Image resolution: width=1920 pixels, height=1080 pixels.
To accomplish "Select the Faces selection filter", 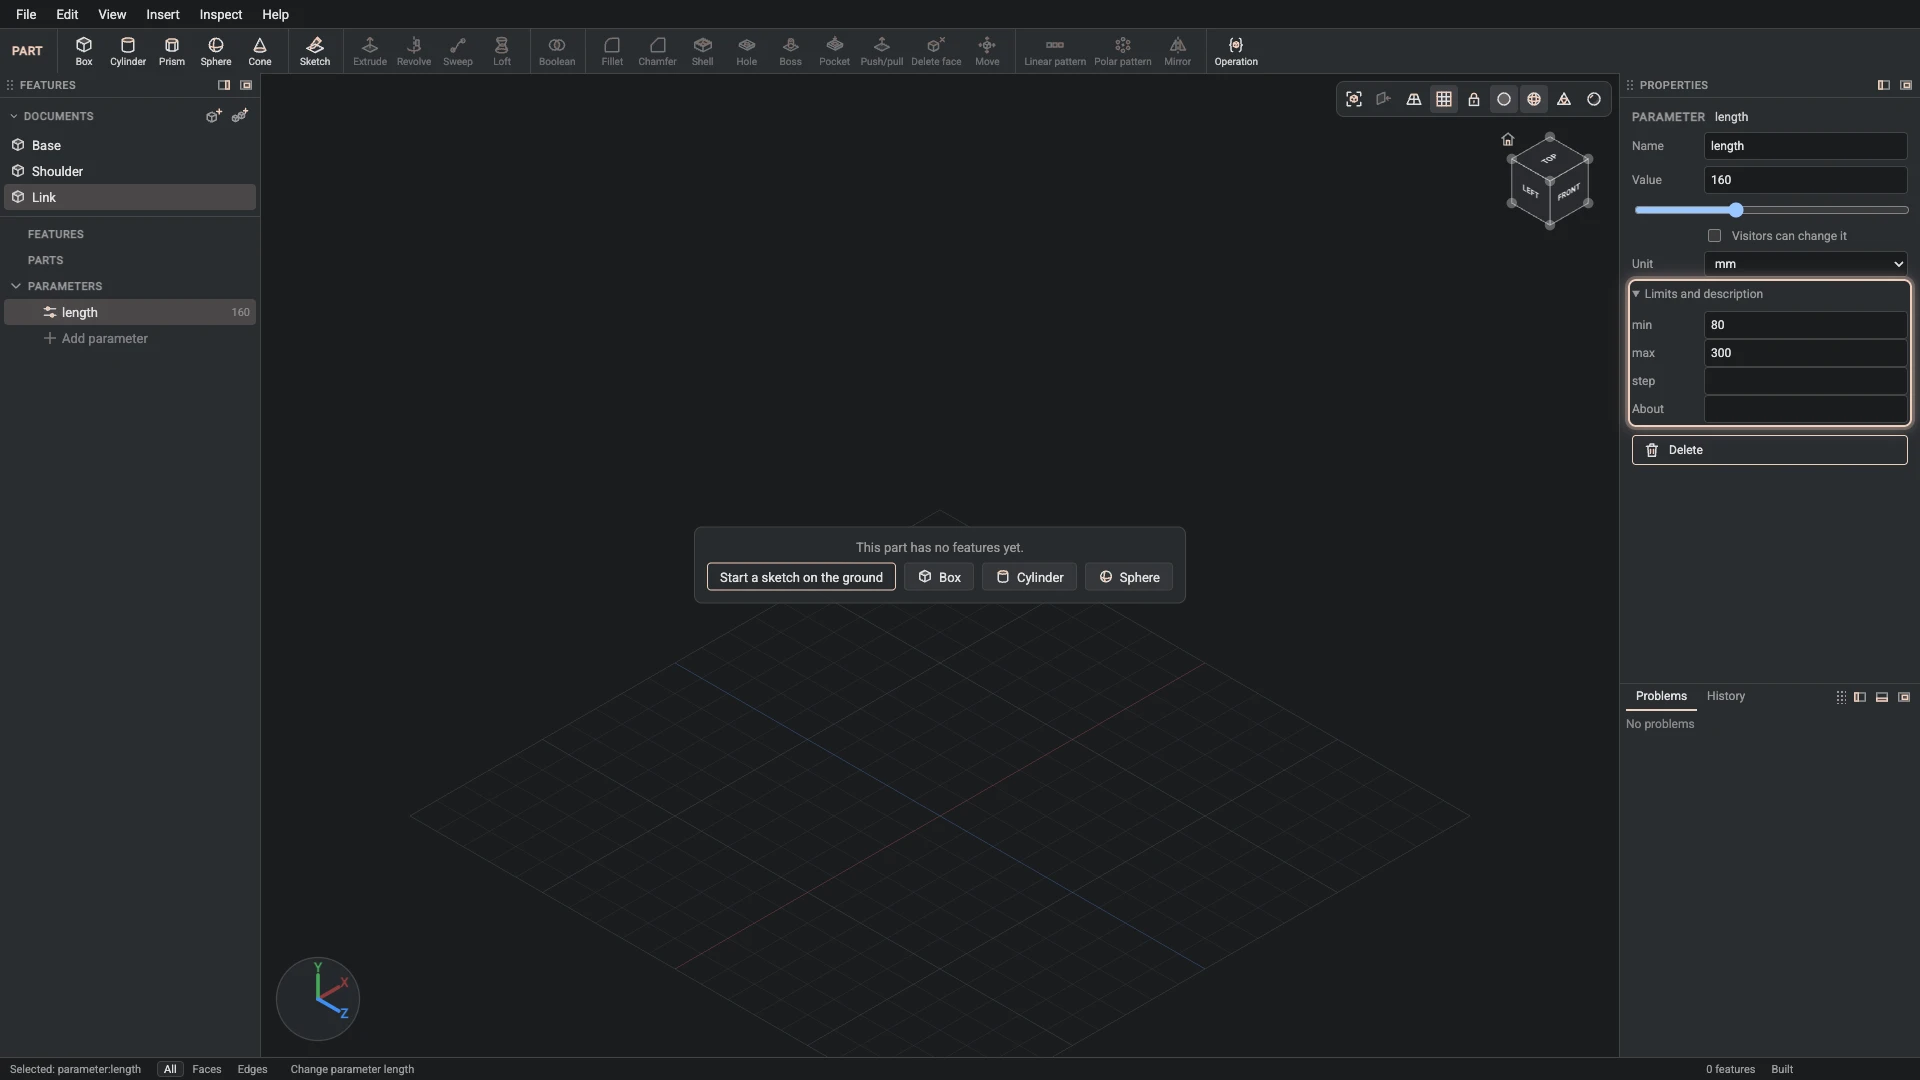I will tap(207, 1069).
